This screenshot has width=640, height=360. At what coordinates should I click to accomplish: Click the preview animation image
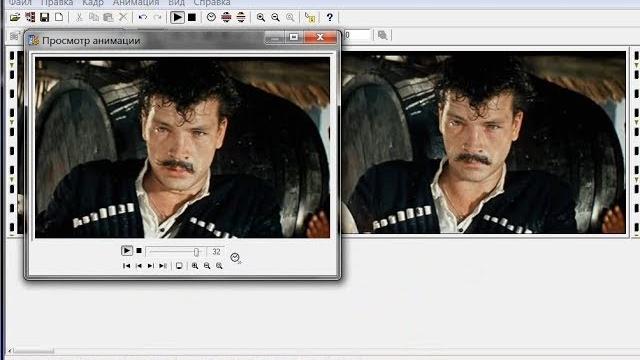point(182,147)
